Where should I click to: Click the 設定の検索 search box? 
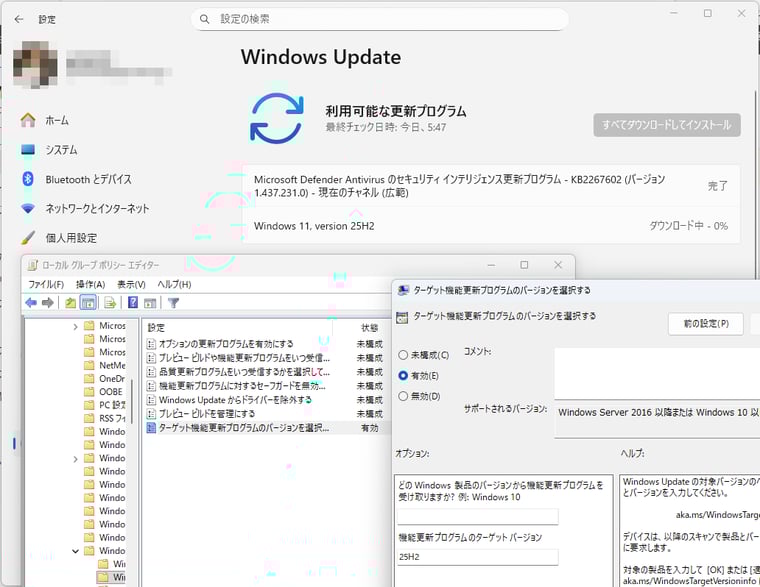point(380,19)
